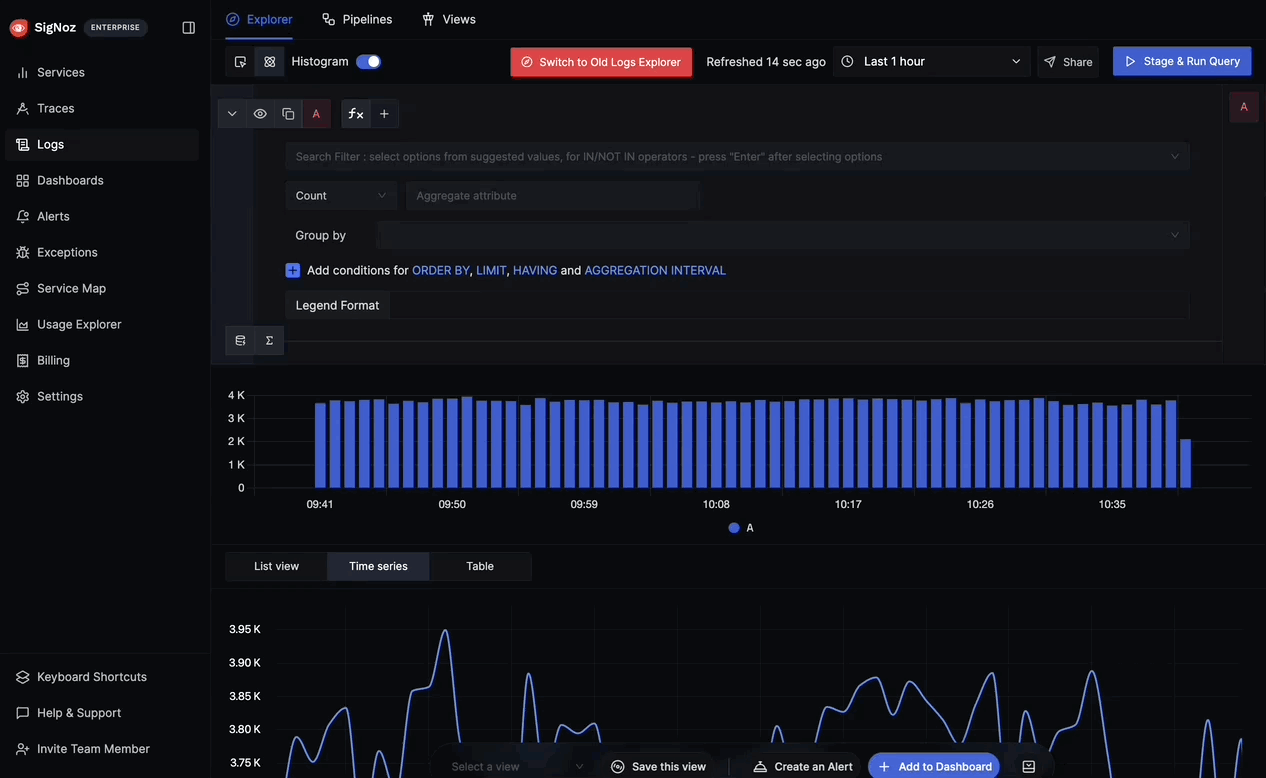Switch to the Pipelines tab
This screenshot has height=778, width=1266.
[x=357, y=19]
